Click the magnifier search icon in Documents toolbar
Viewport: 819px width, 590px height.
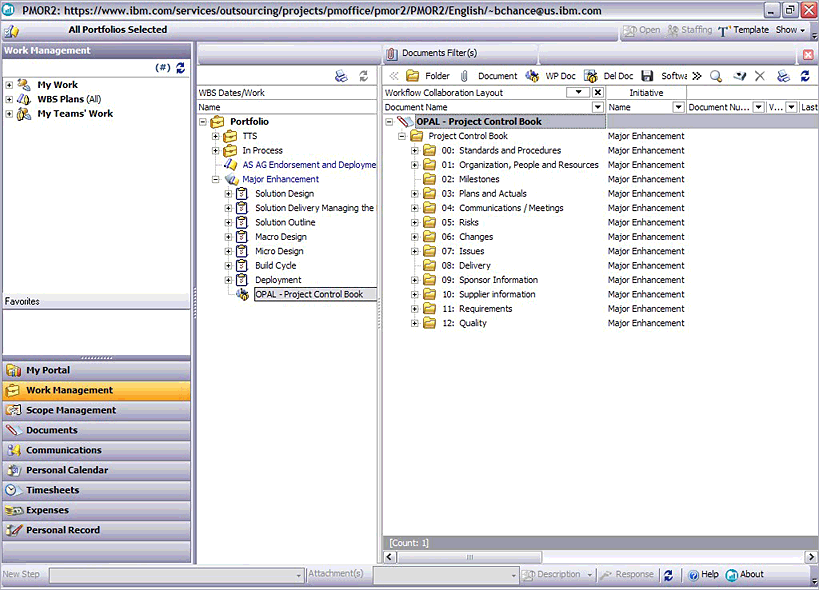(x=716, y=76)
